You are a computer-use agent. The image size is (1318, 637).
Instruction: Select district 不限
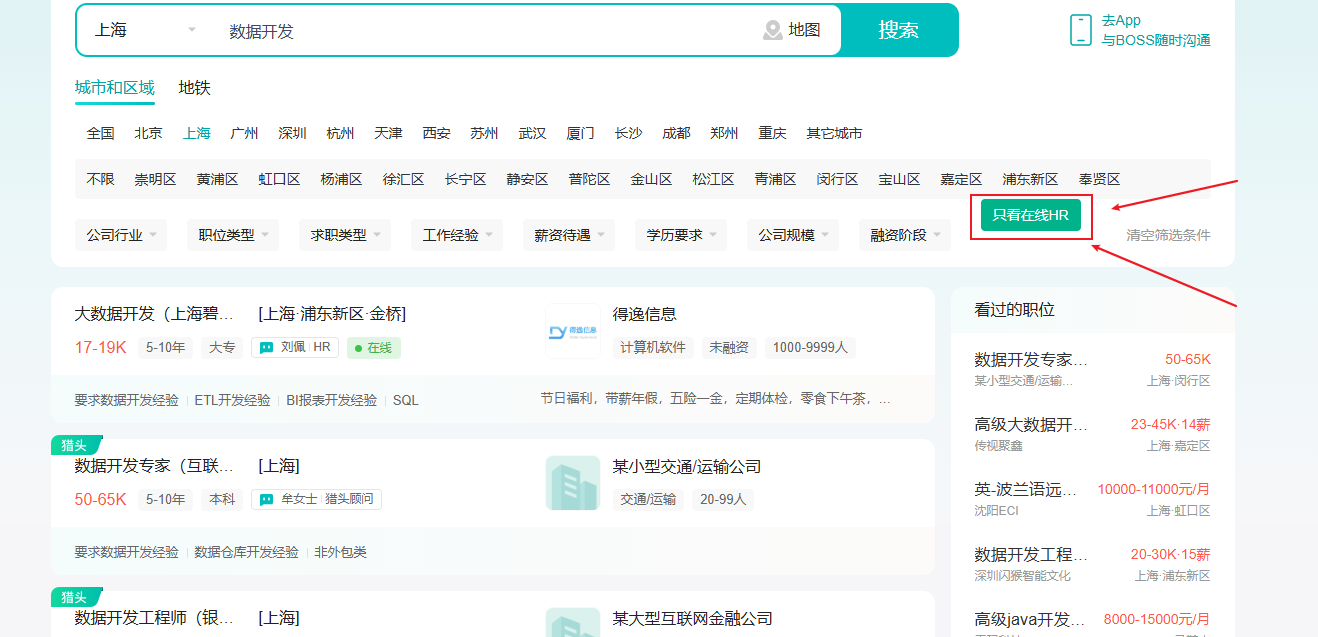[x=101, y=179]
